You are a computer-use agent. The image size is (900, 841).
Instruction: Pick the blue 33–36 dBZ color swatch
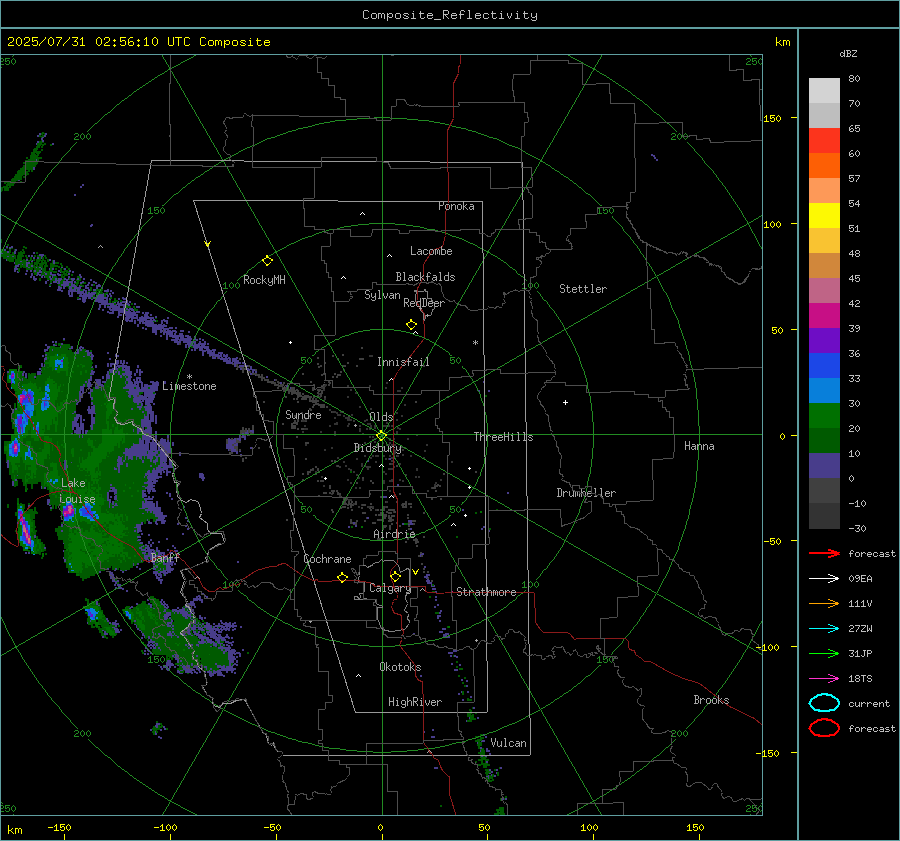click(824, 366)
